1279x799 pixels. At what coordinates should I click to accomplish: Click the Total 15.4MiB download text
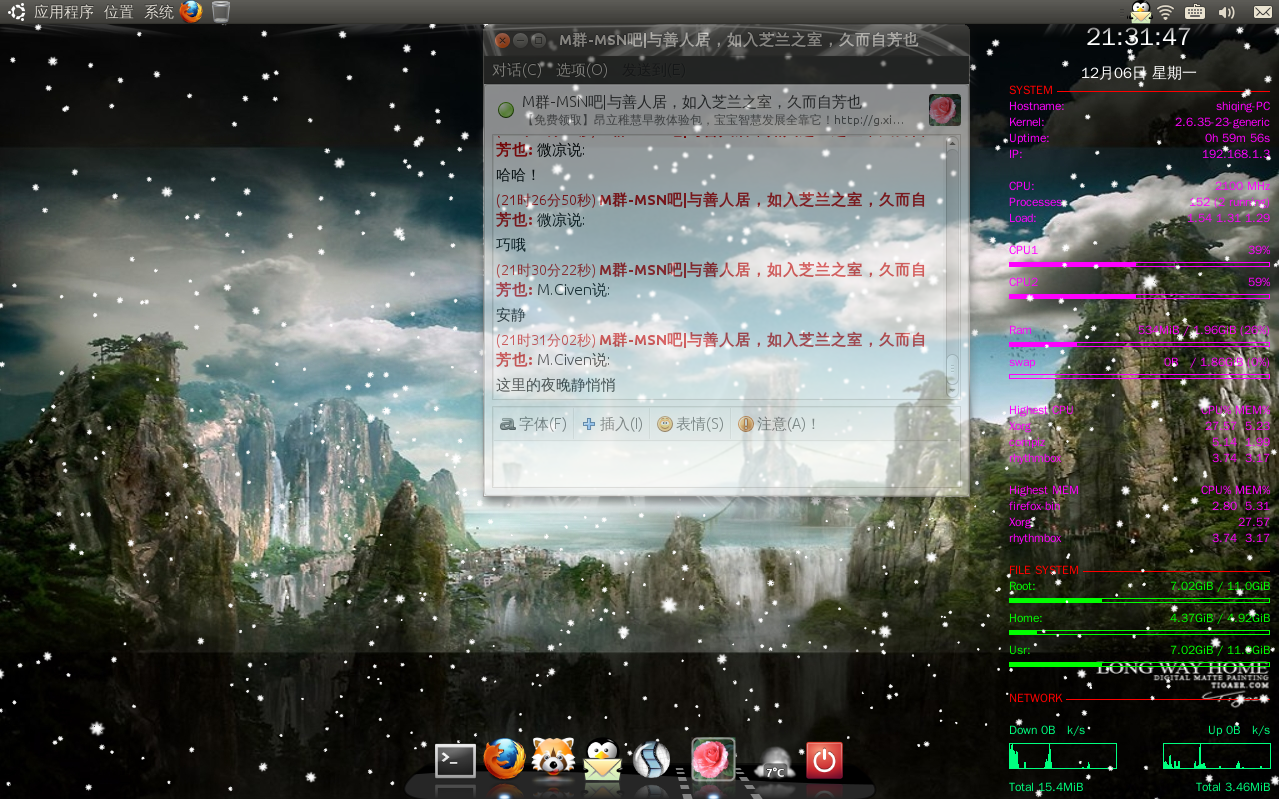1046,787
